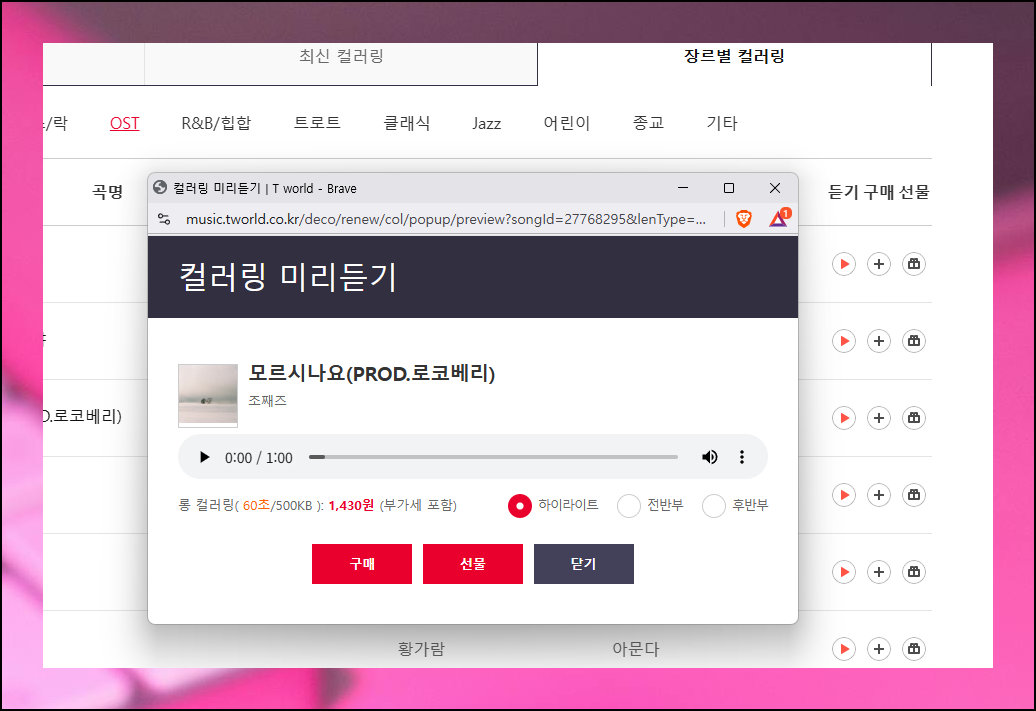Image resolution: width=1036 pixels, height=711 pixels.
Task: Click the red 선물 button in the popup
Action: pyautogui.click(x=473, y=564)
